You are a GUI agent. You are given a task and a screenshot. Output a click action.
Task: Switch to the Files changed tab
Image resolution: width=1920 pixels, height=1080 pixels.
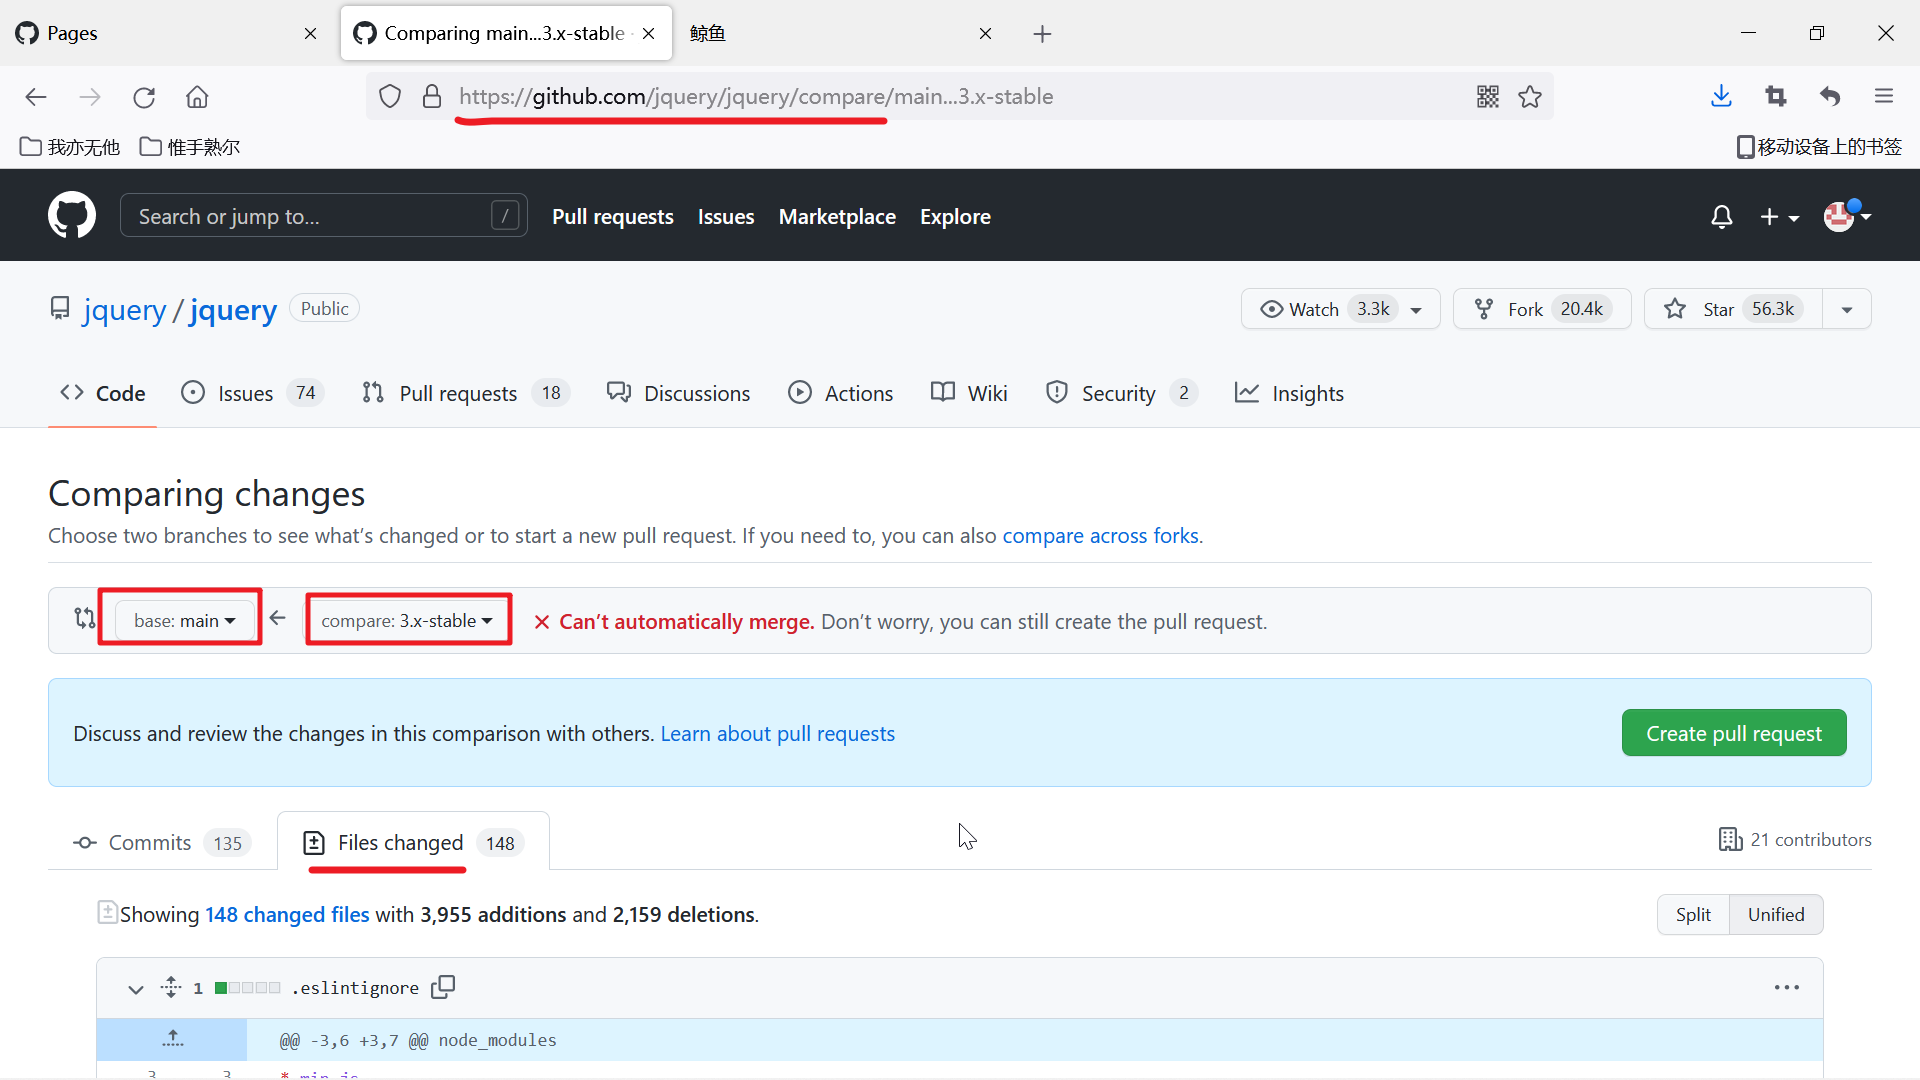click(x=413, y=843)
